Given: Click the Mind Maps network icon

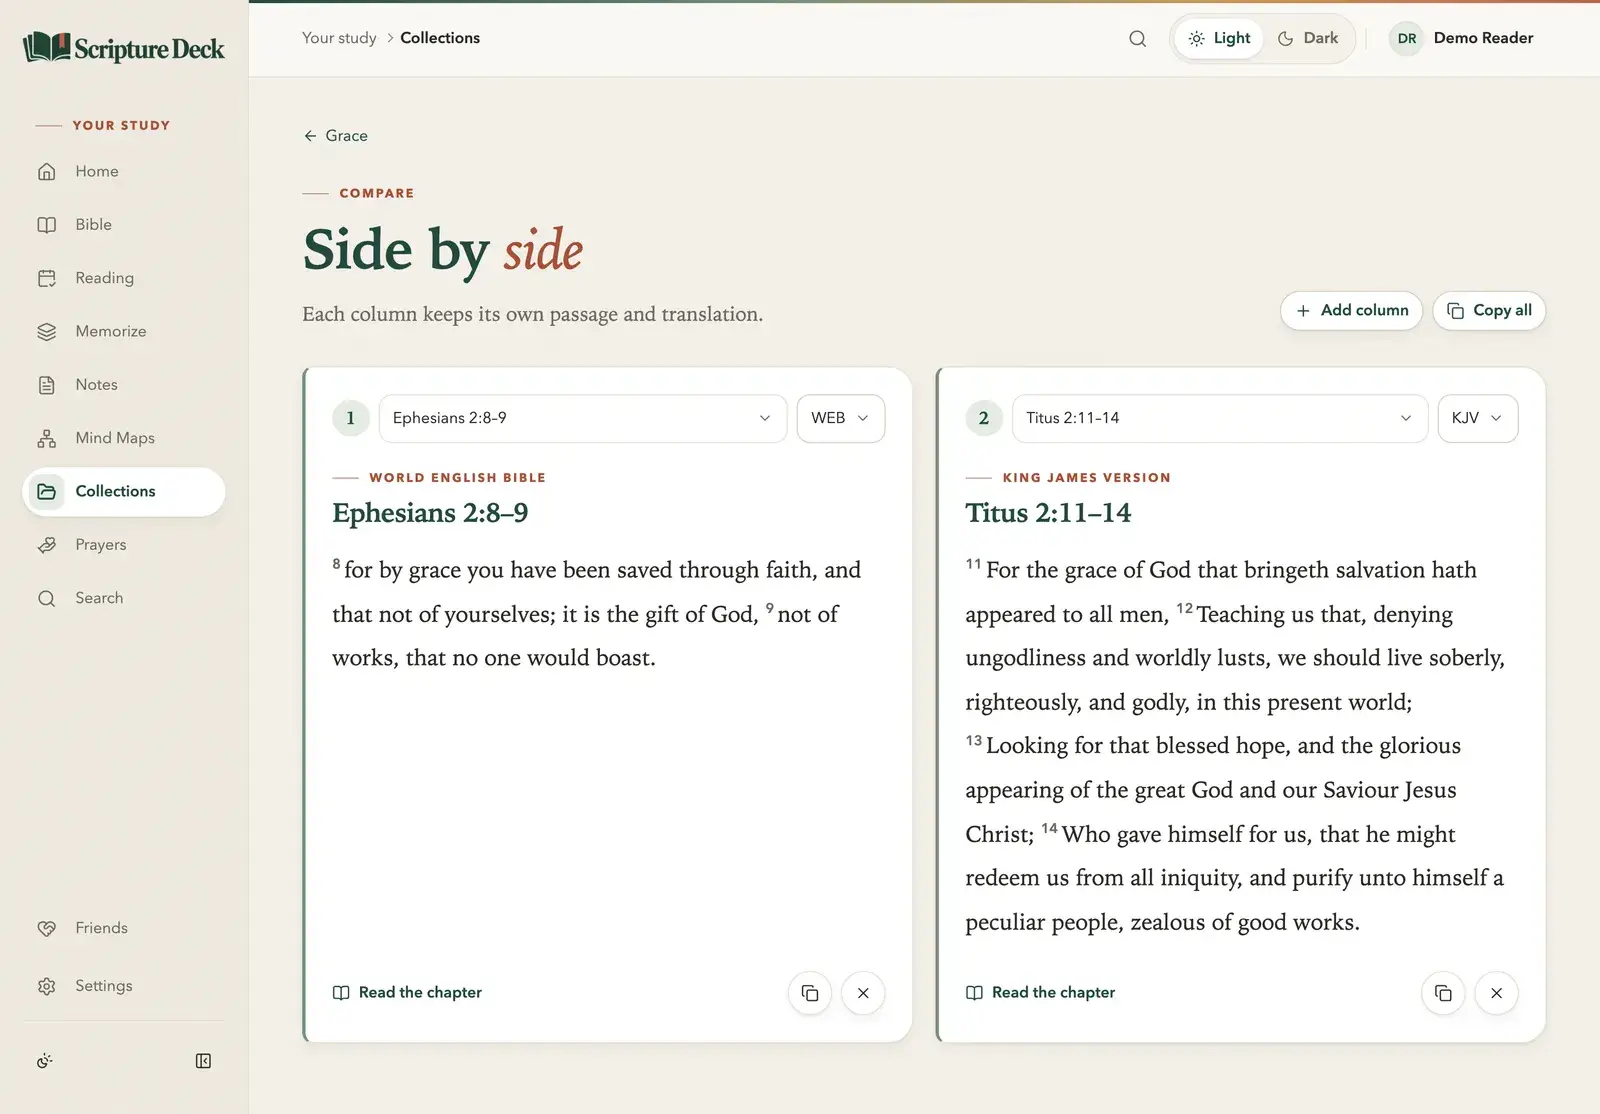Looking at the screenshot, I should (47, 438).
